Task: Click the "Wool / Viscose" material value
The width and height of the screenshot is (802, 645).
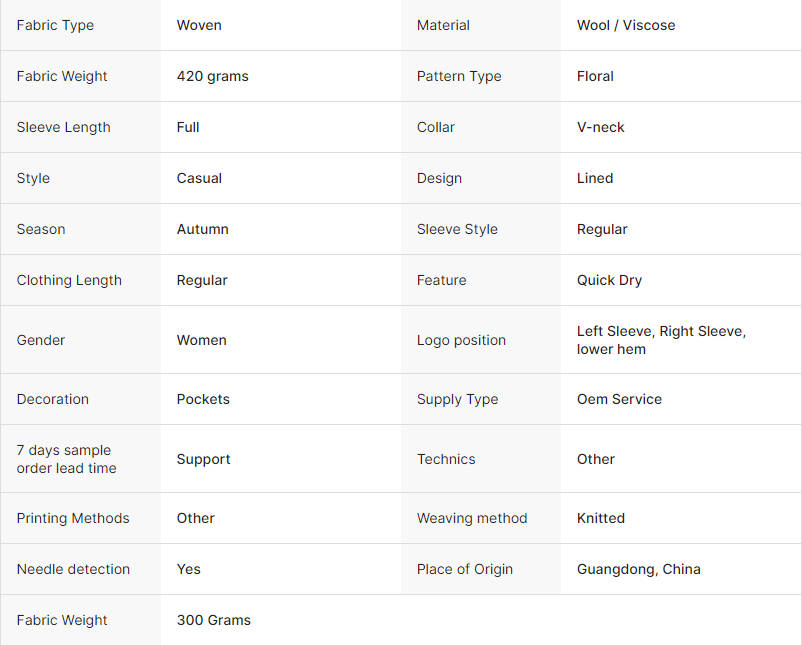Action: coord(625,25)
